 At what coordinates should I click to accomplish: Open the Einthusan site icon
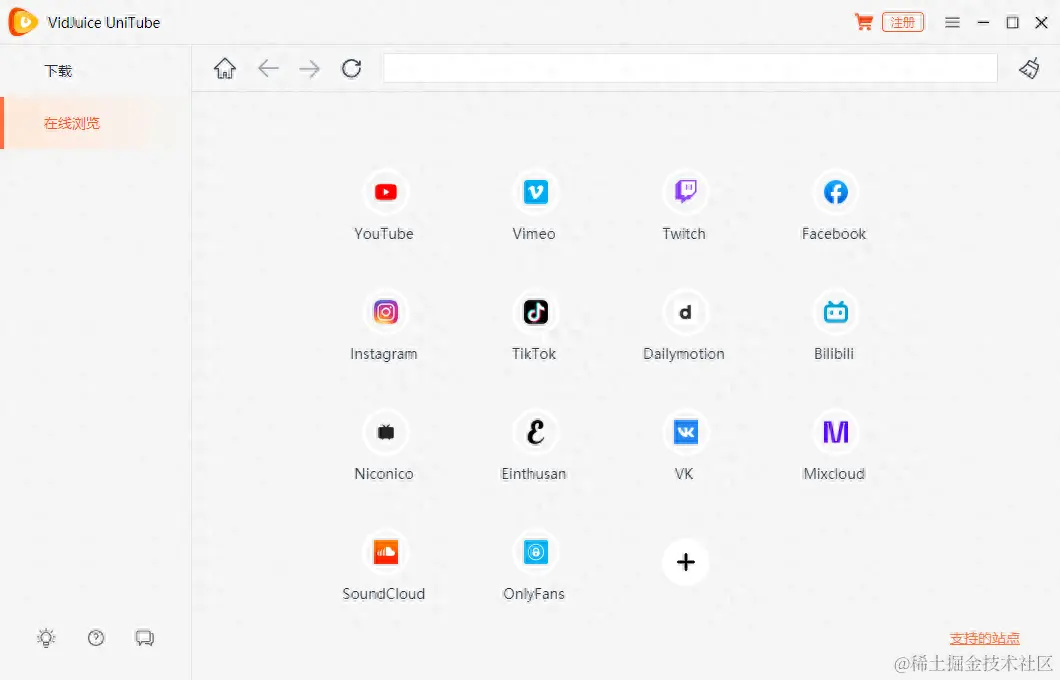pos(535,432)
